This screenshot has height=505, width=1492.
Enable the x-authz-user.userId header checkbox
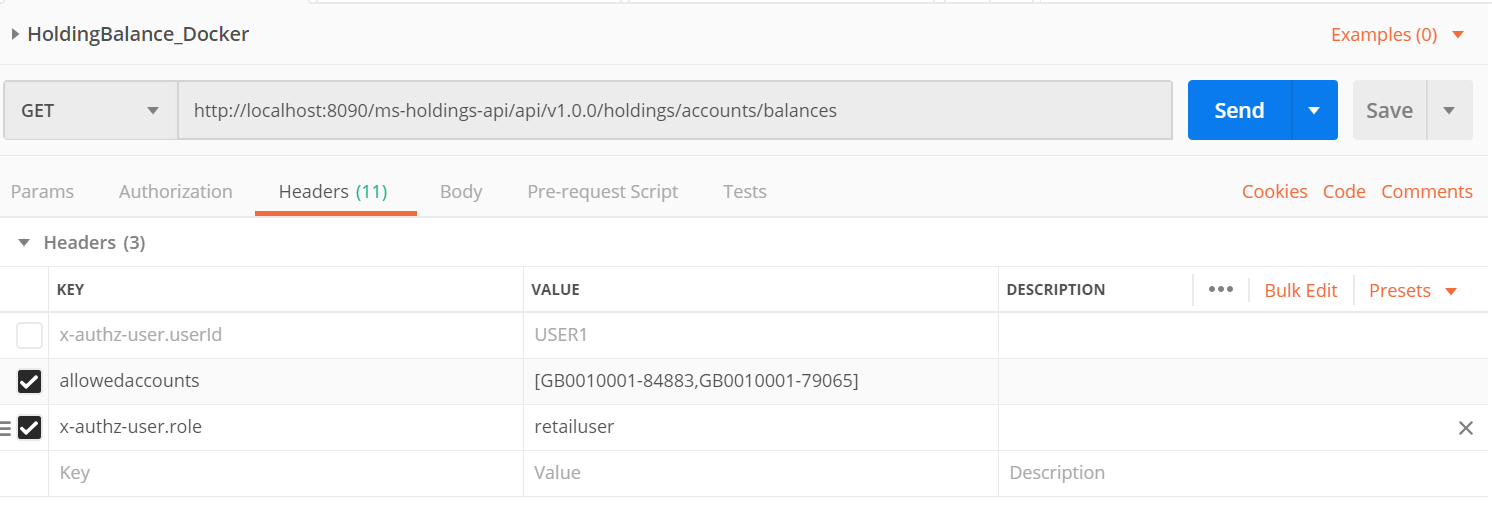point(30,335)
